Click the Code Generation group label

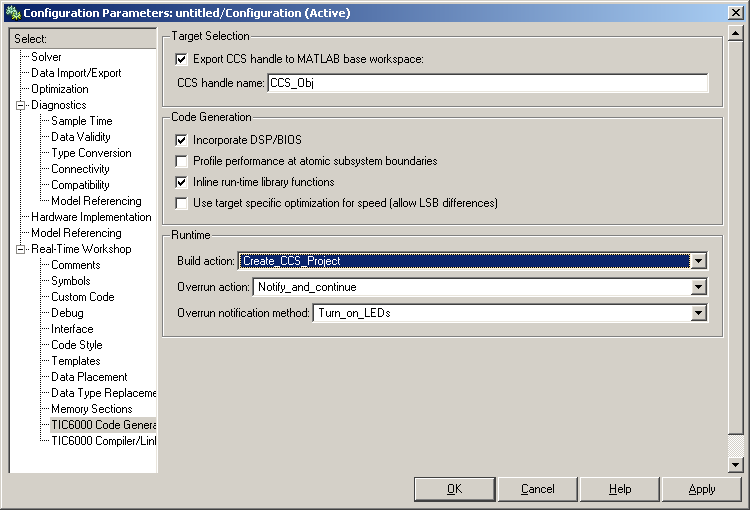coord(211,117)
